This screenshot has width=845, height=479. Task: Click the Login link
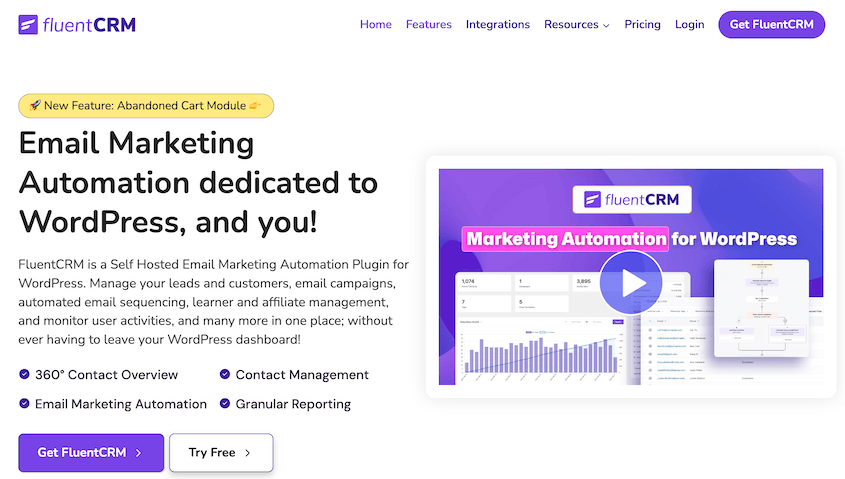pyautogui.click(x=689, y=25)
